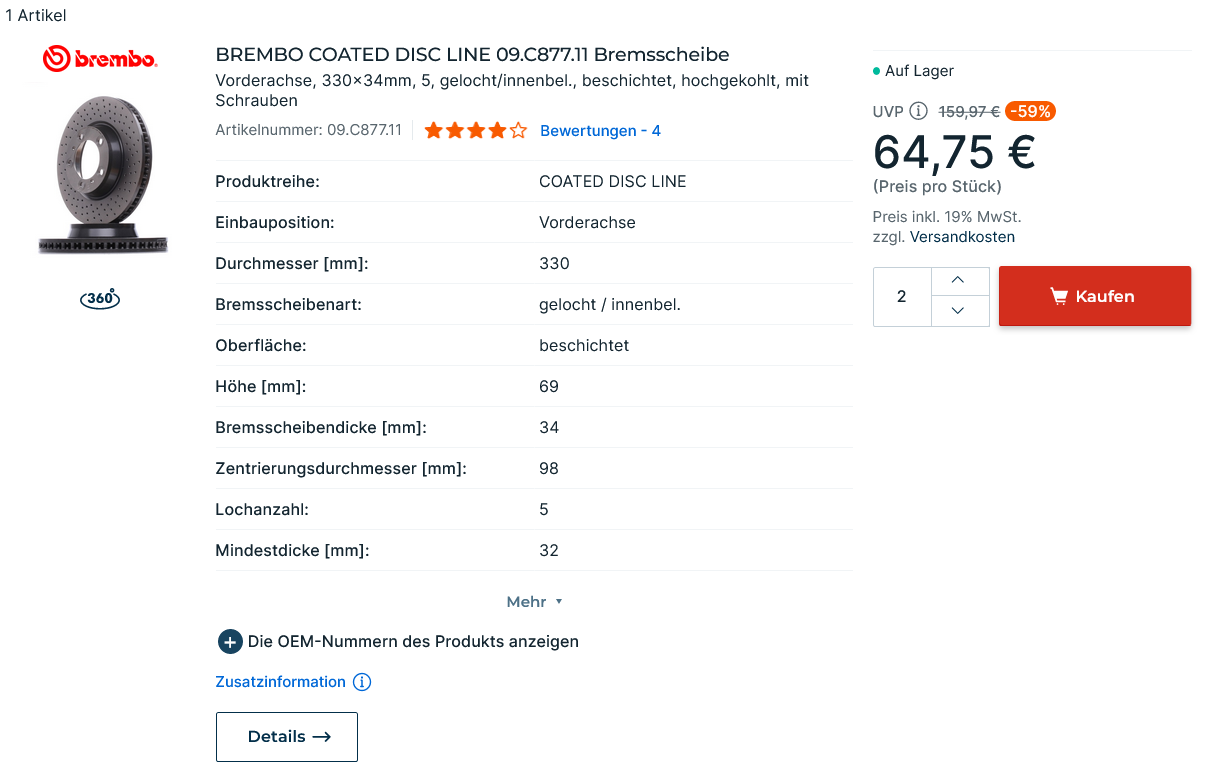
Task: Click the product title BREMBO COATED DISC LINE
Action: pyautogui.click(x=472, y=54)
